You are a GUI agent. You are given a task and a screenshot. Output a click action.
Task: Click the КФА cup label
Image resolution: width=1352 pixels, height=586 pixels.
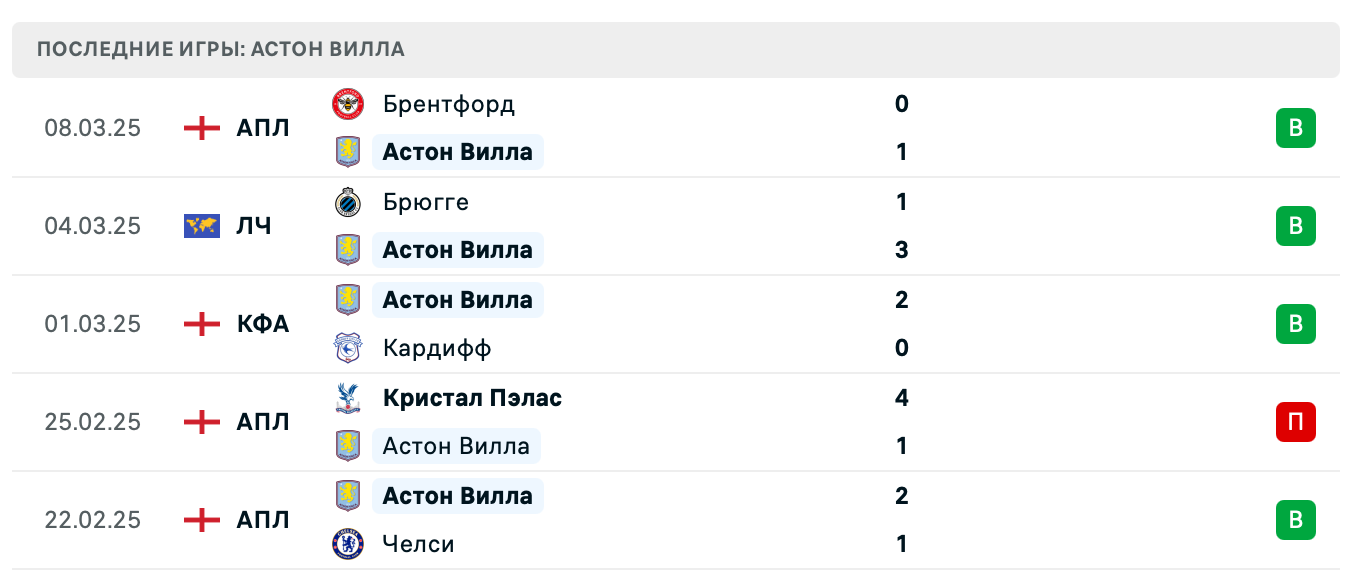coord(263,324)
